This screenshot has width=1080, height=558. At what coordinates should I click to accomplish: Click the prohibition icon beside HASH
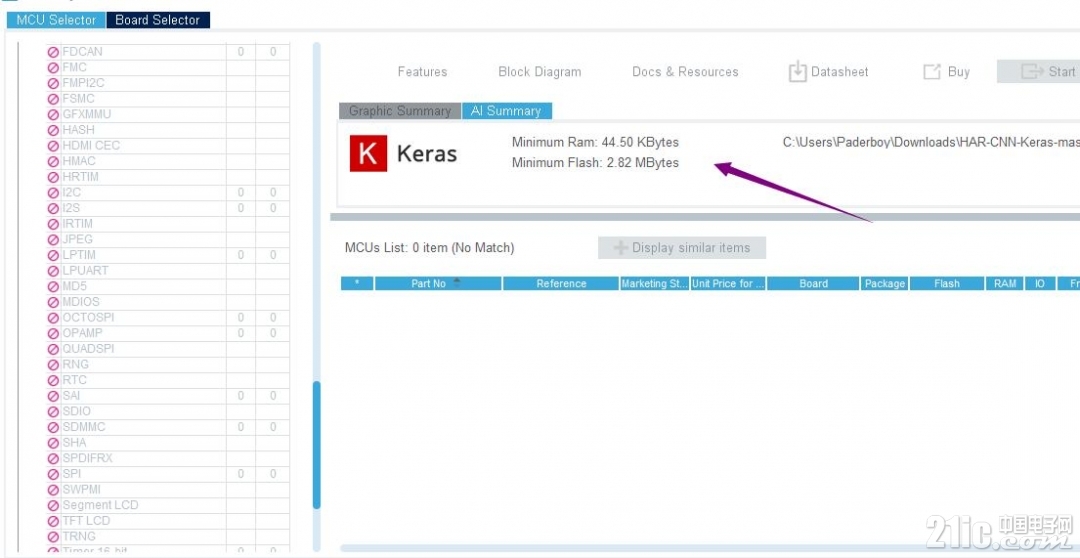pyautogui.click(x=53, y=130)
